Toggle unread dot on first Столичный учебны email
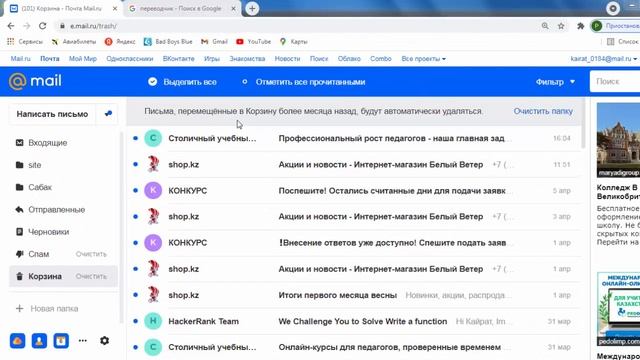The image size is (640, 360). pyautogui.click(x=136, y=138)
